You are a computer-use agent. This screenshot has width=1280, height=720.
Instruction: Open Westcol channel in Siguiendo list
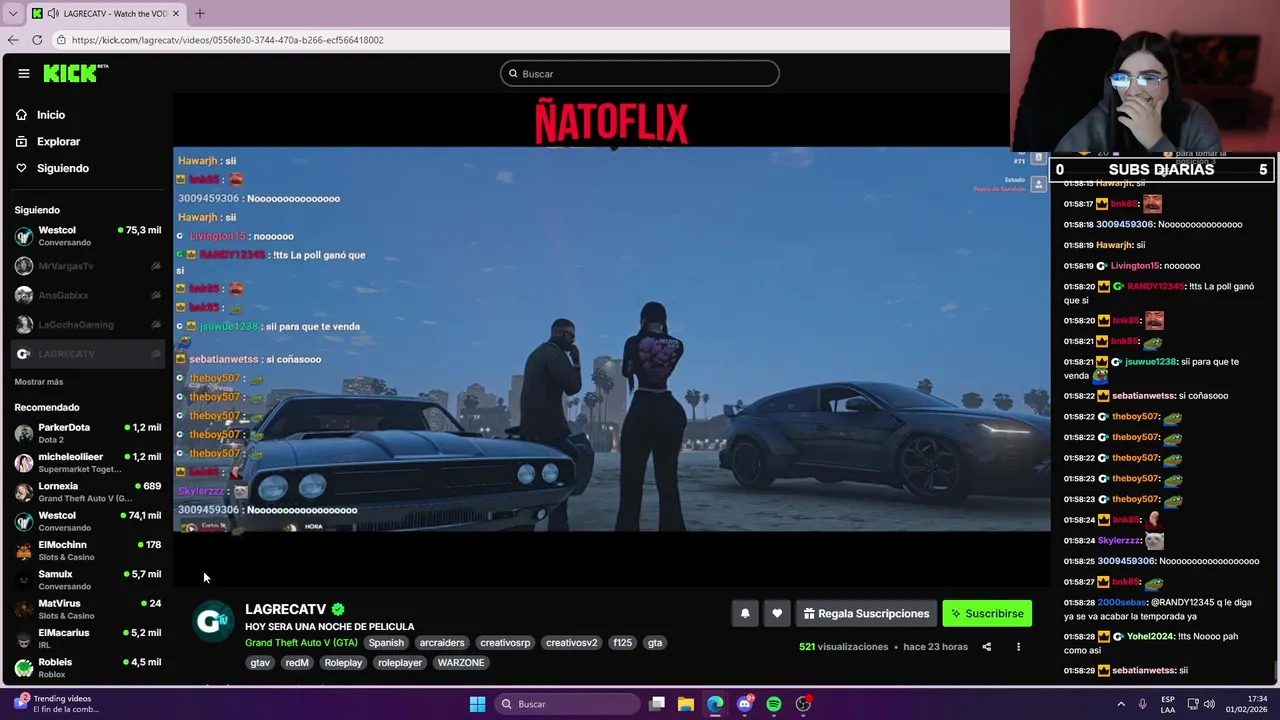[x=88, y=236]
